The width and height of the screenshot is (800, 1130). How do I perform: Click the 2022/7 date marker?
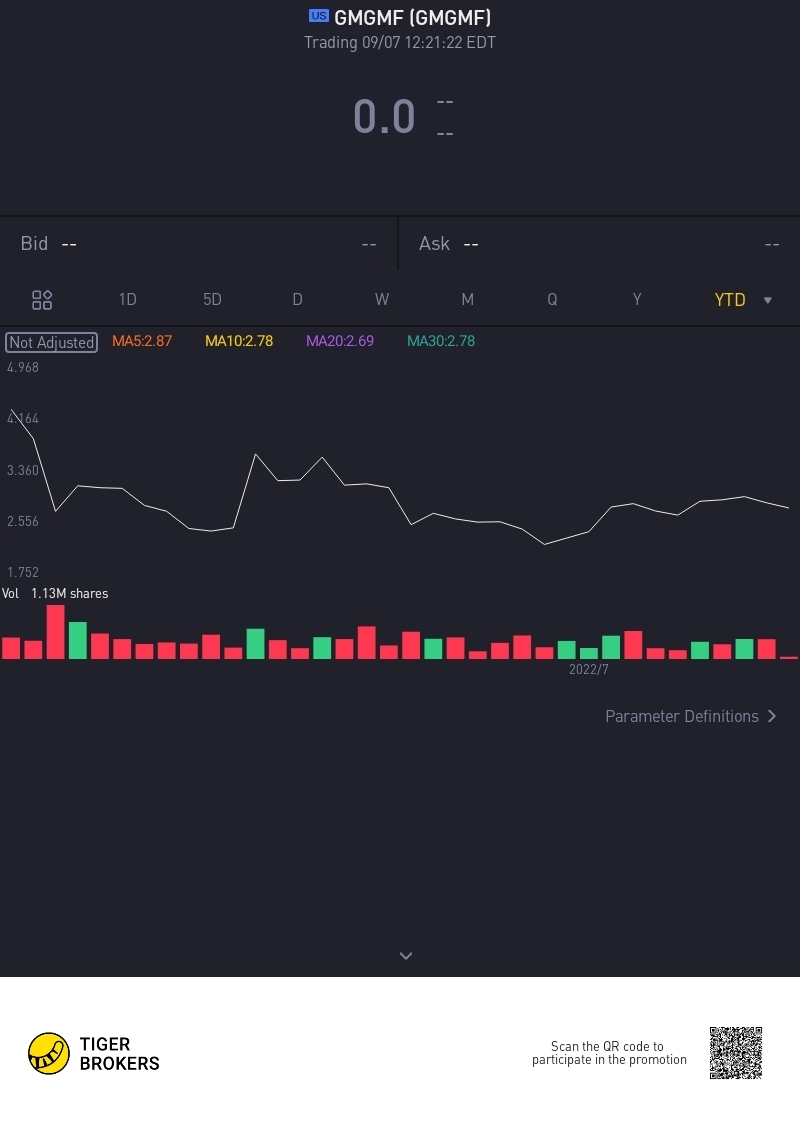point(589,669)
